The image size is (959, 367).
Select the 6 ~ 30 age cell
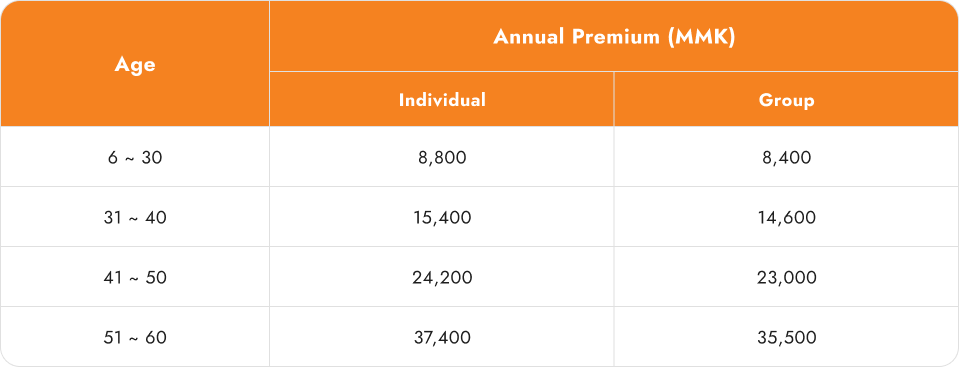pyautogui.click(x=135, y=158)
